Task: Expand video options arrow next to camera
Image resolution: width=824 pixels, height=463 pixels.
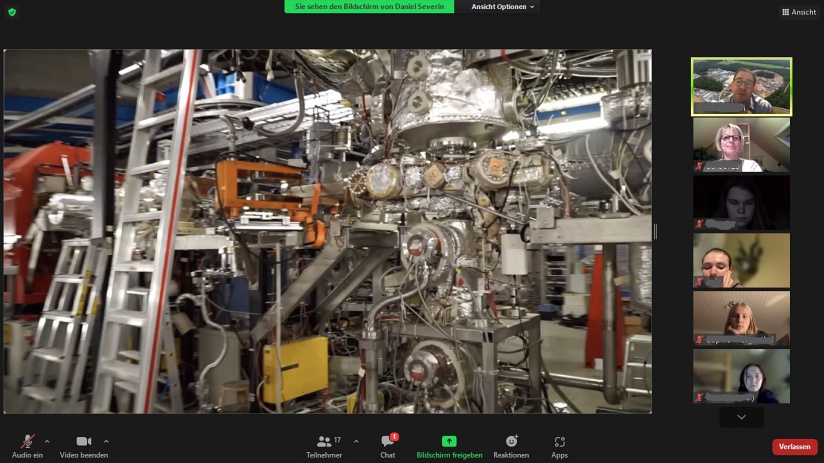Action: tap(106, 440)
